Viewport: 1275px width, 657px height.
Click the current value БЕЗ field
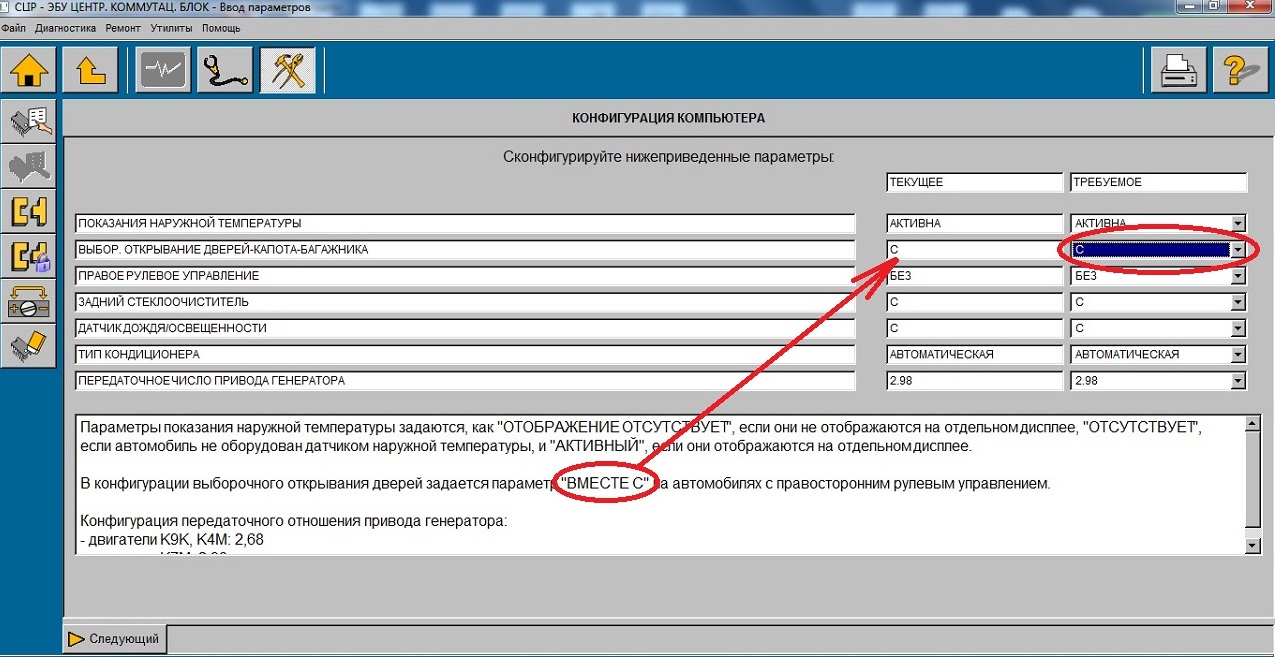click(x=974, y=276)
